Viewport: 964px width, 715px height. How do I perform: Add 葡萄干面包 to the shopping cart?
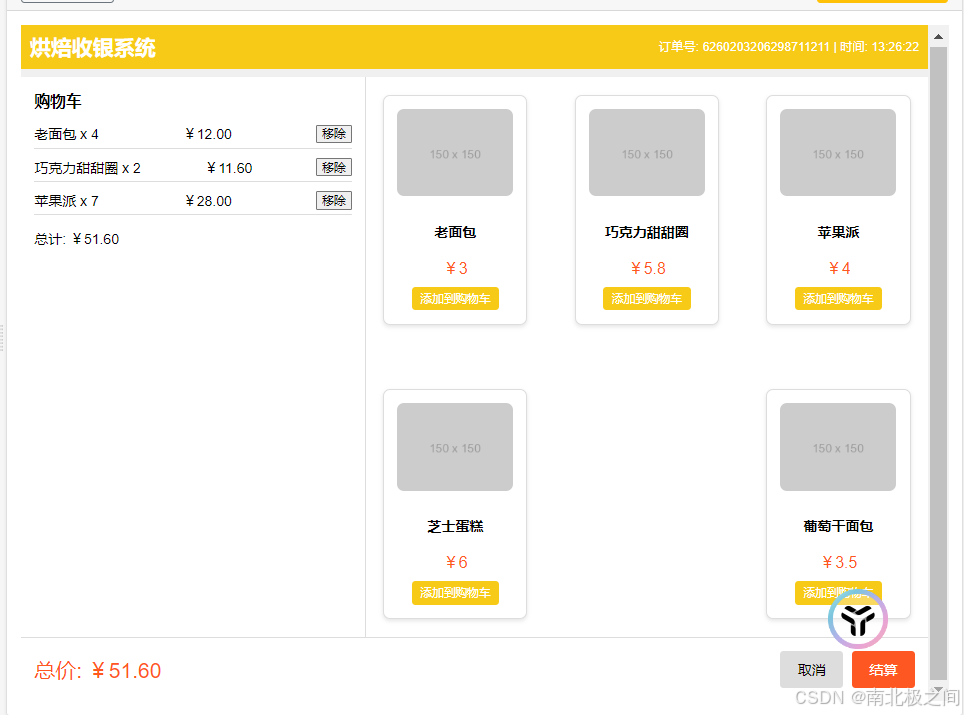(838, 592)
